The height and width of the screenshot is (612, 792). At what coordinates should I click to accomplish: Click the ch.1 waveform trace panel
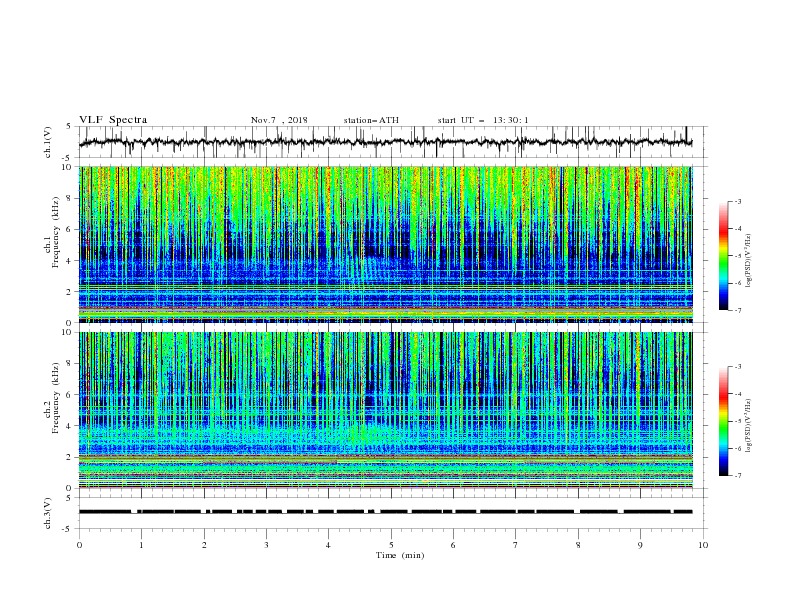coord(393,142)
